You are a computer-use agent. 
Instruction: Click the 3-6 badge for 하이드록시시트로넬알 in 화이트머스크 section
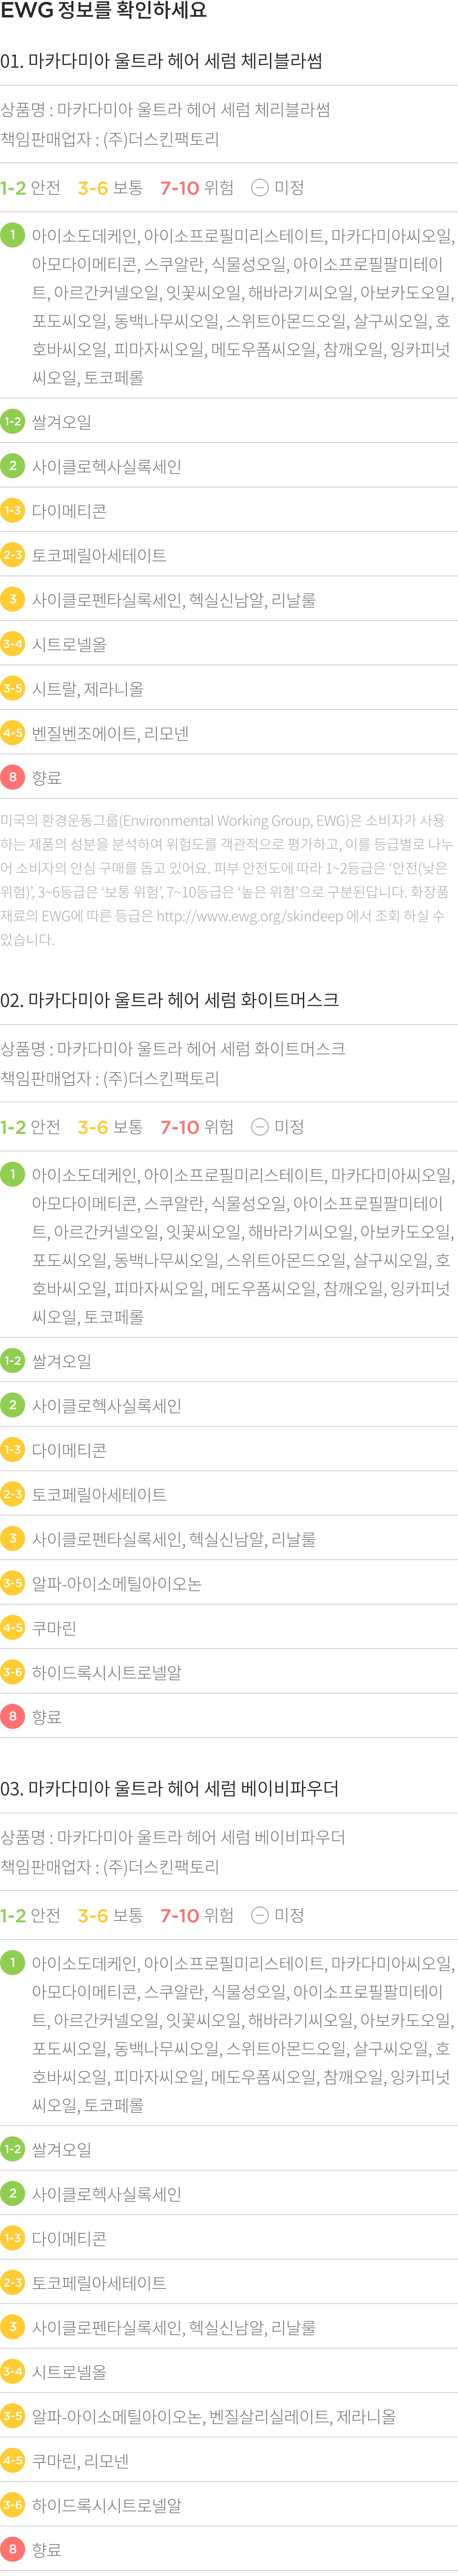(x=12, y=1672)
